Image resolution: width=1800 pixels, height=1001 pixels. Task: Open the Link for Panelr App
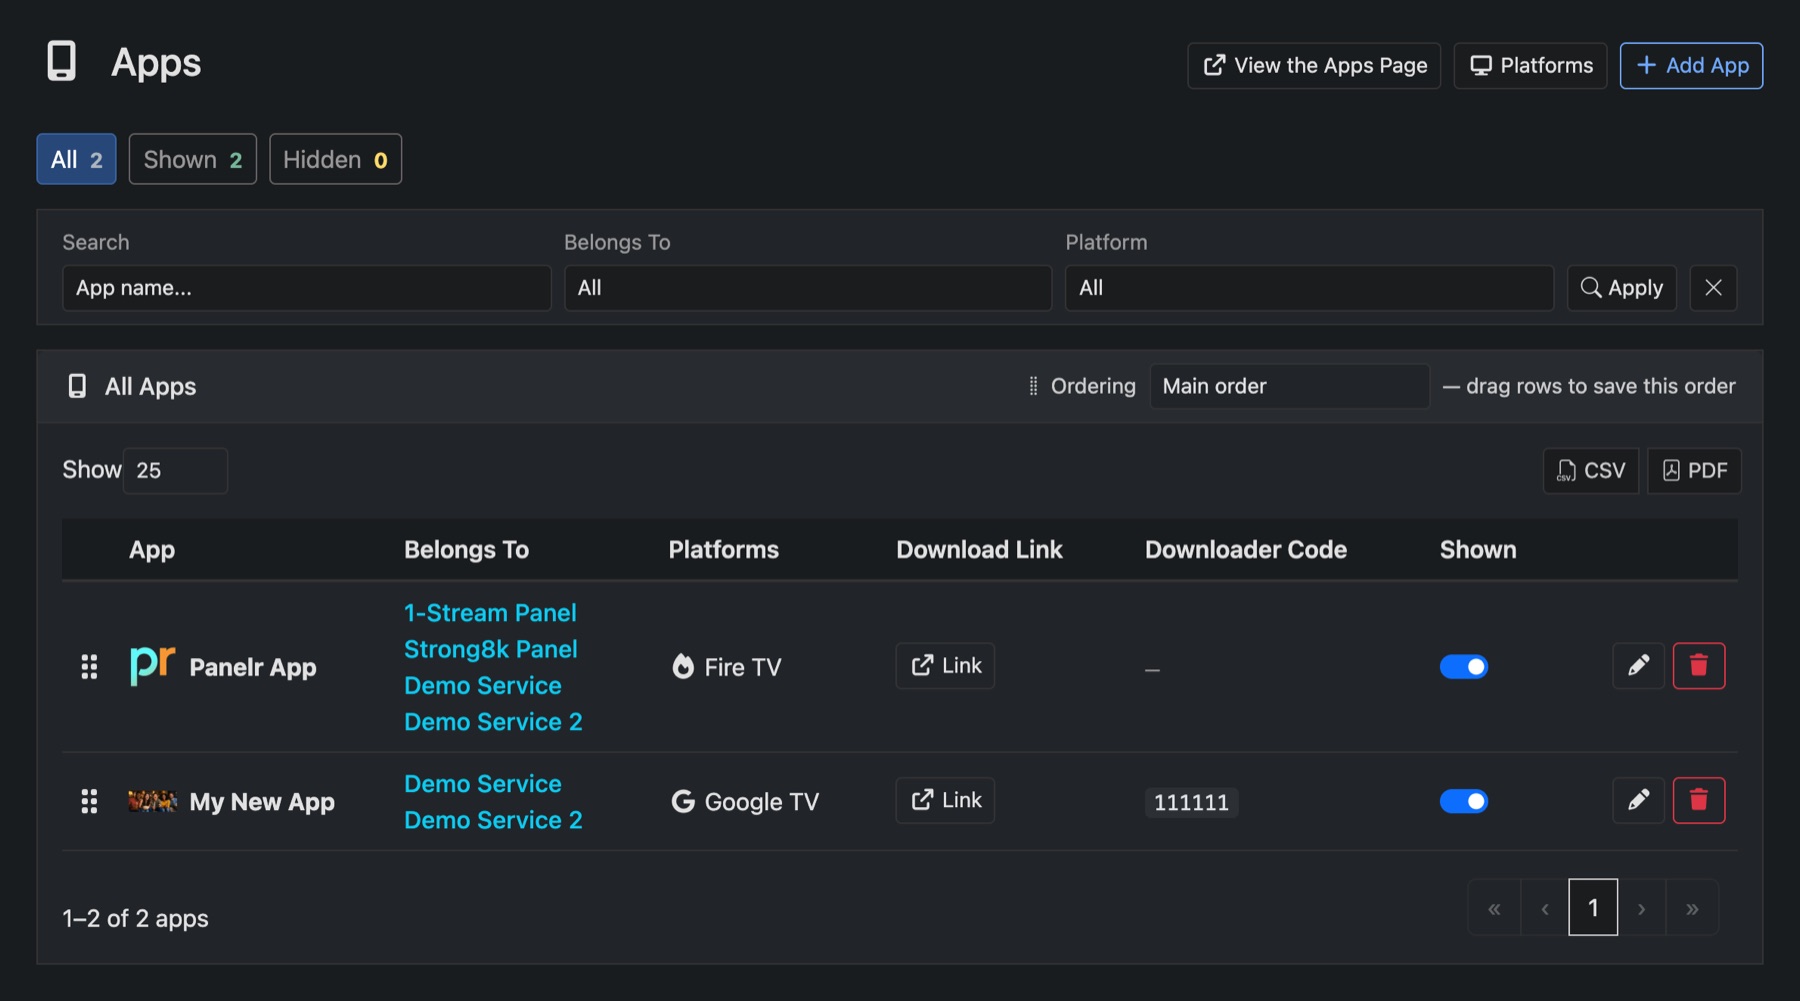(945, 666)
